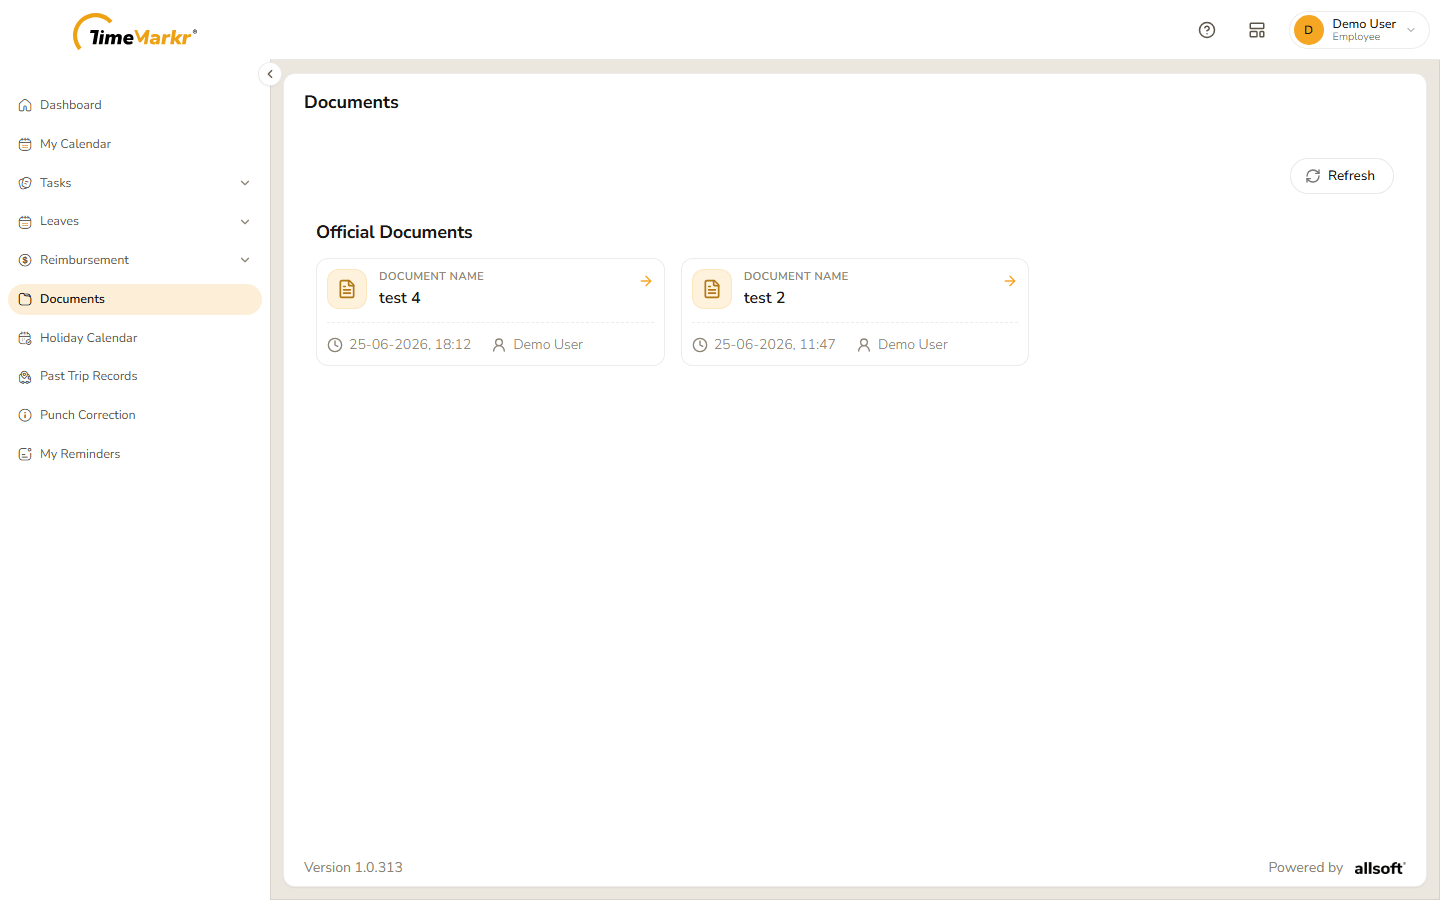Screen dimensions: 1440x900
Task: Click the TimeMarkr logo
Action: 135,33
